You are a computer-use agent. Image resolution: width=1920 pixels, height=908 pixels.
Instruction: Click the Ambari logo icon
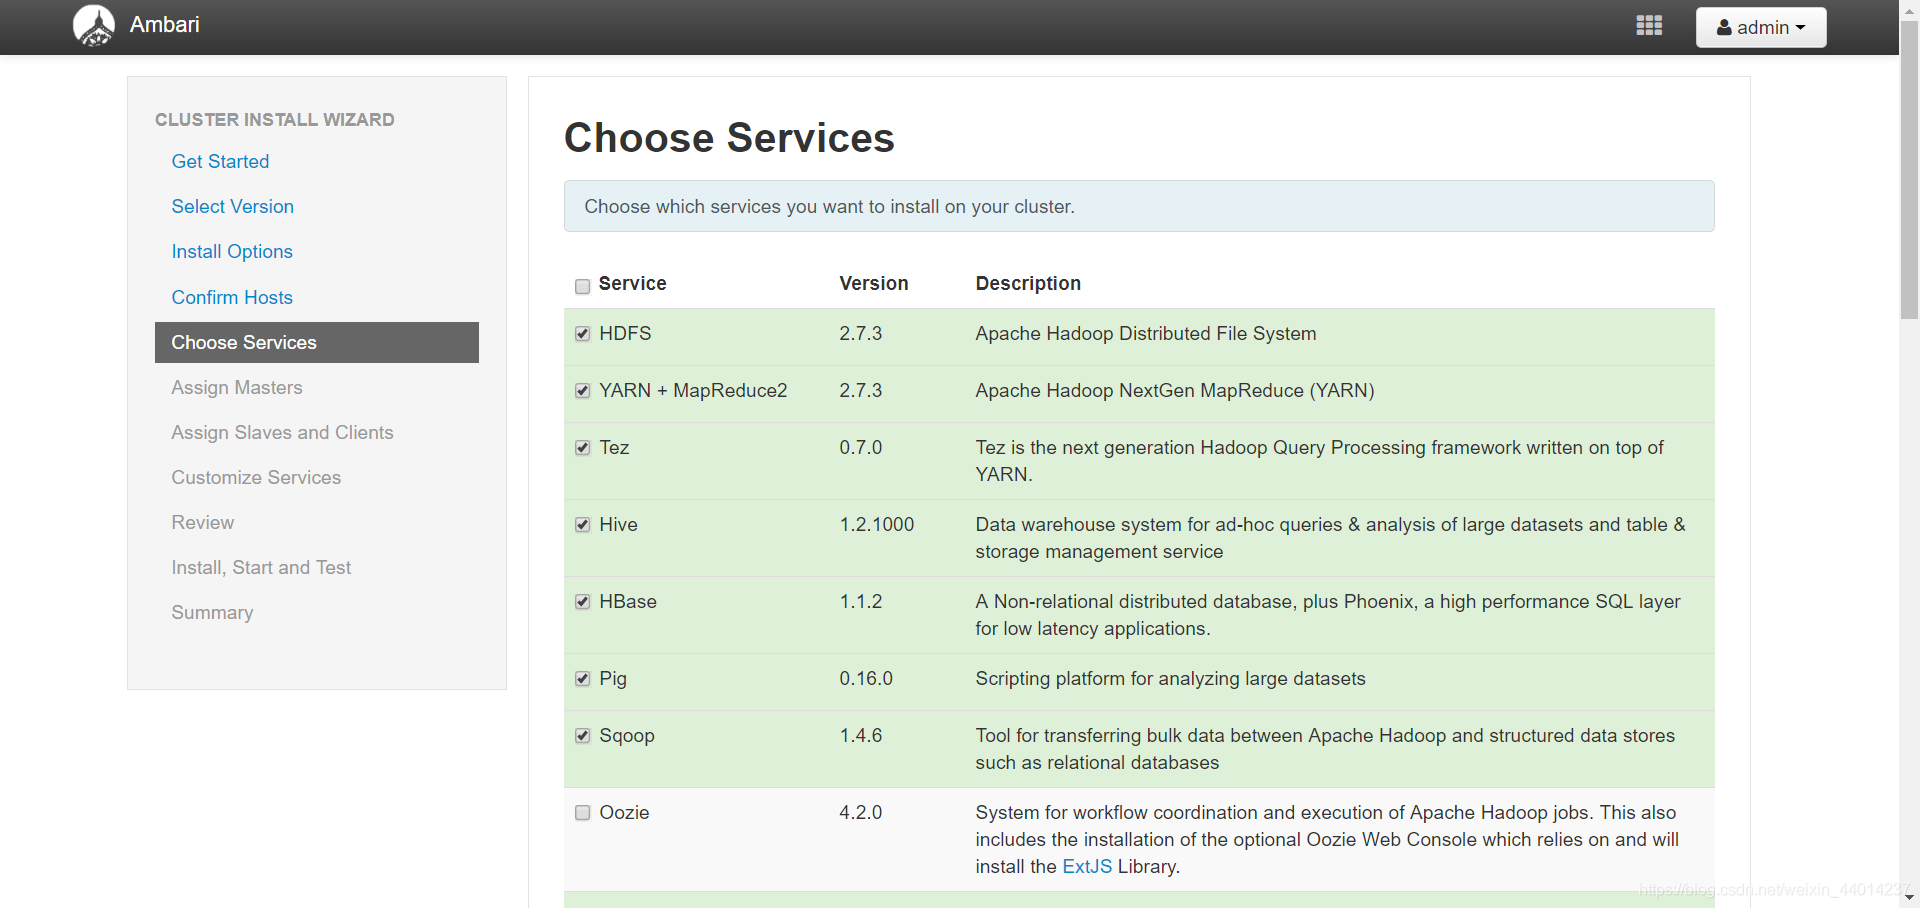(94, 26)
